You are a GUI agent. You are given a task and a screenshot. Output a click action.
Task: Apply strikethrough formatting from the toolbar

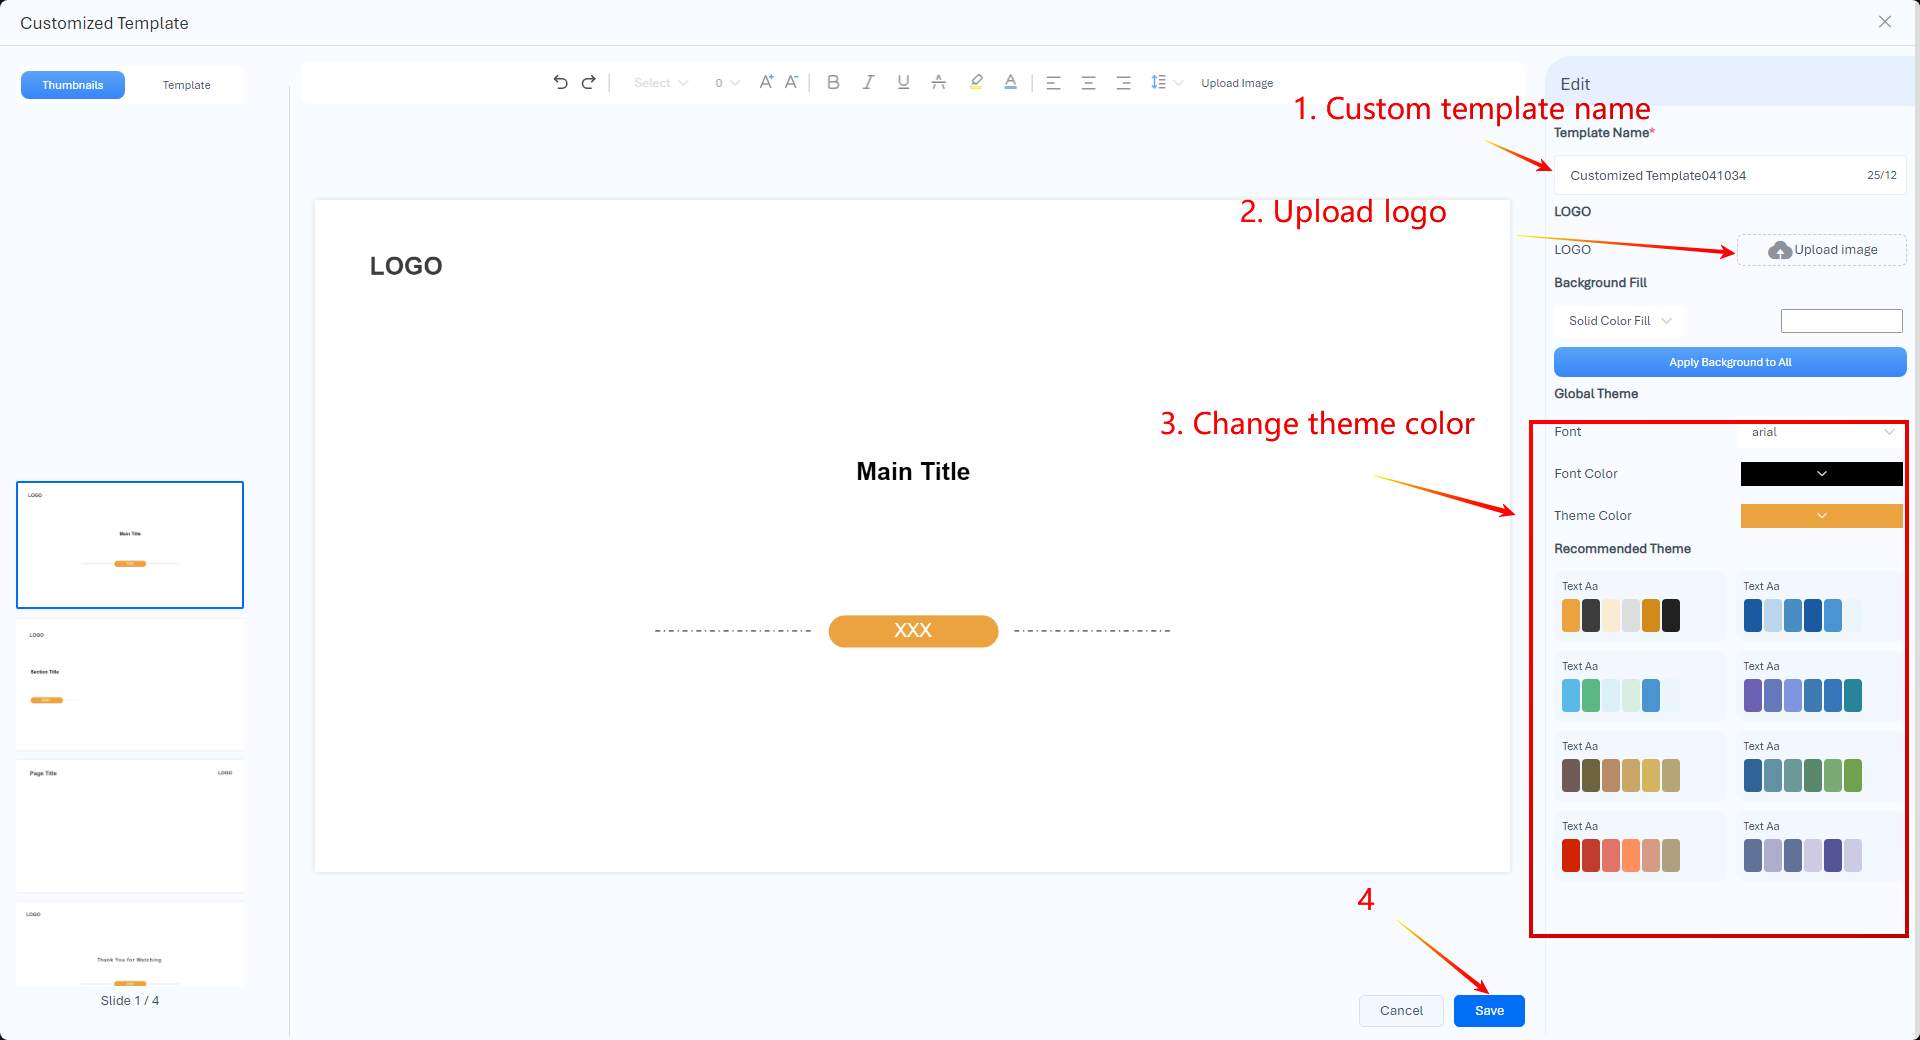(x=938, y=82)
